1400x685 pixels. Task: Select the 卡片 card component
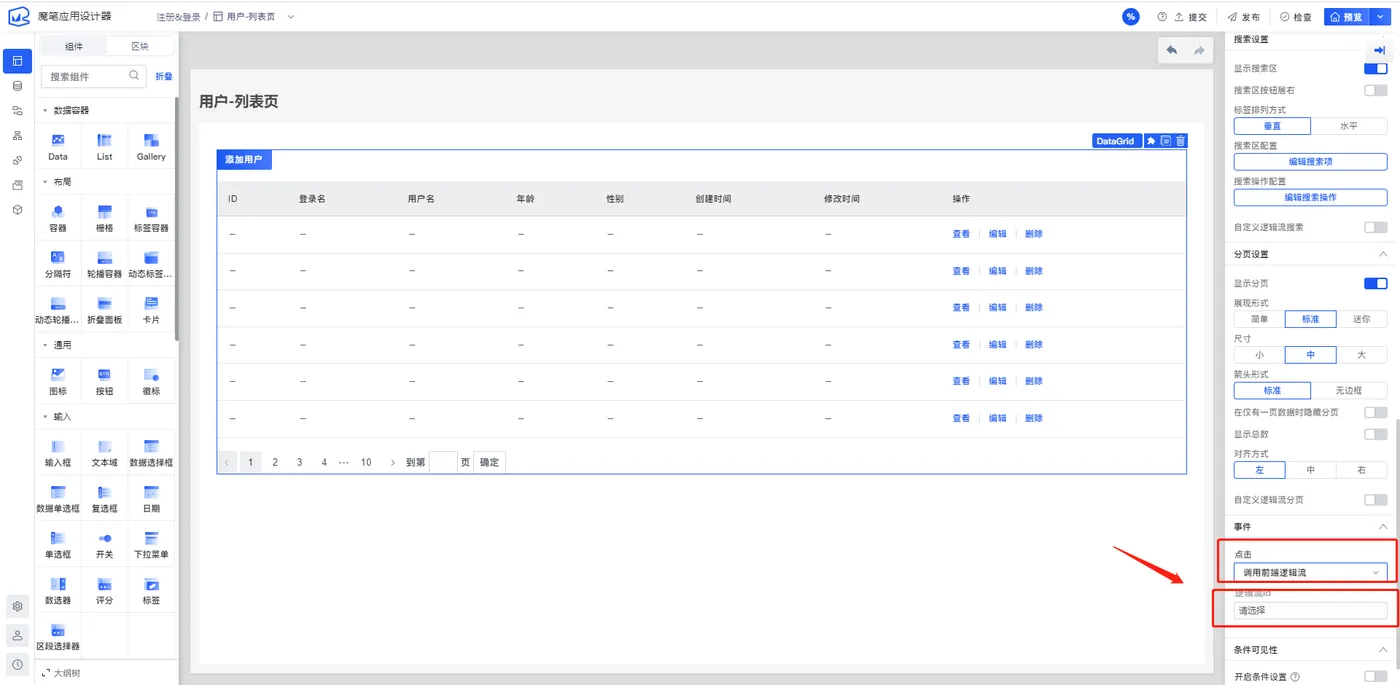(151, 310)
